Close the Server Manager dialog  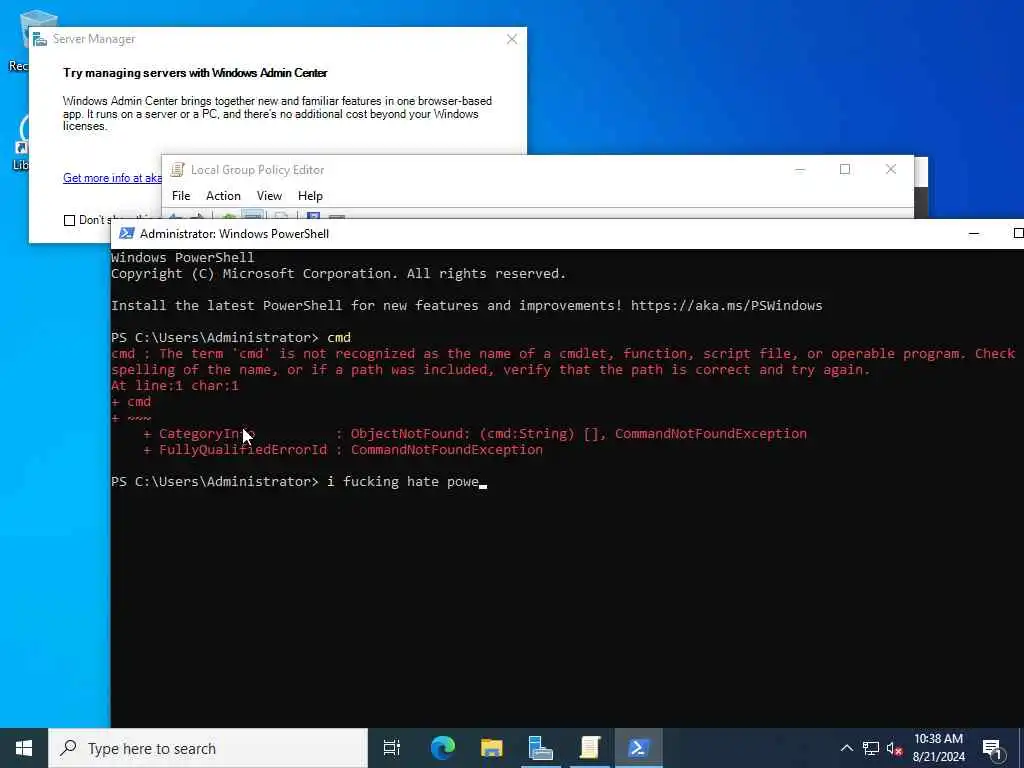point(512,39)
